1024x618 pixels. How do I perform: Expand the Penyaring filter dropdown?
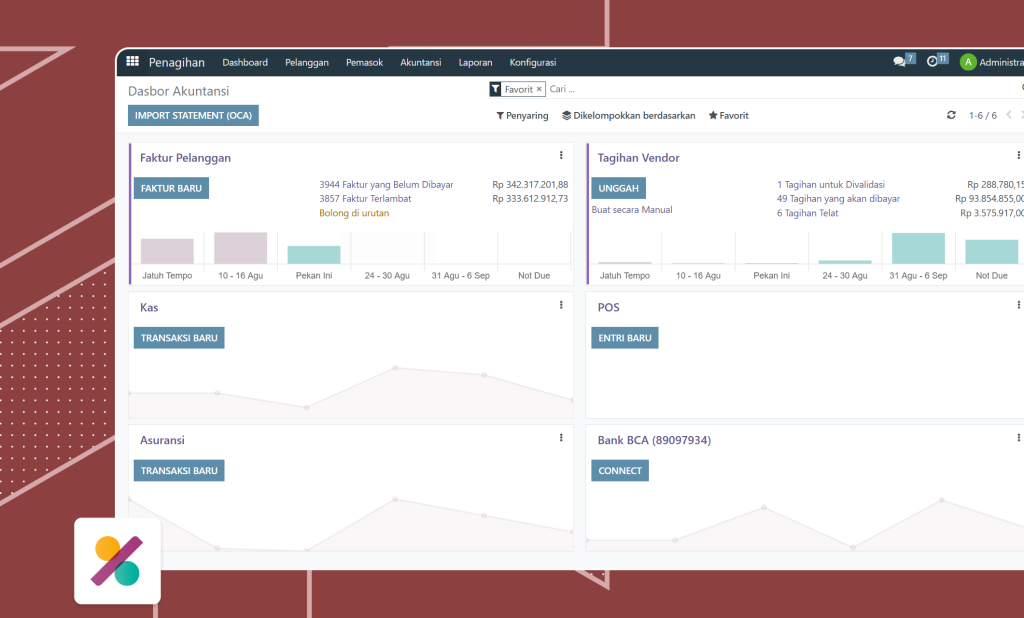[522, 116]
